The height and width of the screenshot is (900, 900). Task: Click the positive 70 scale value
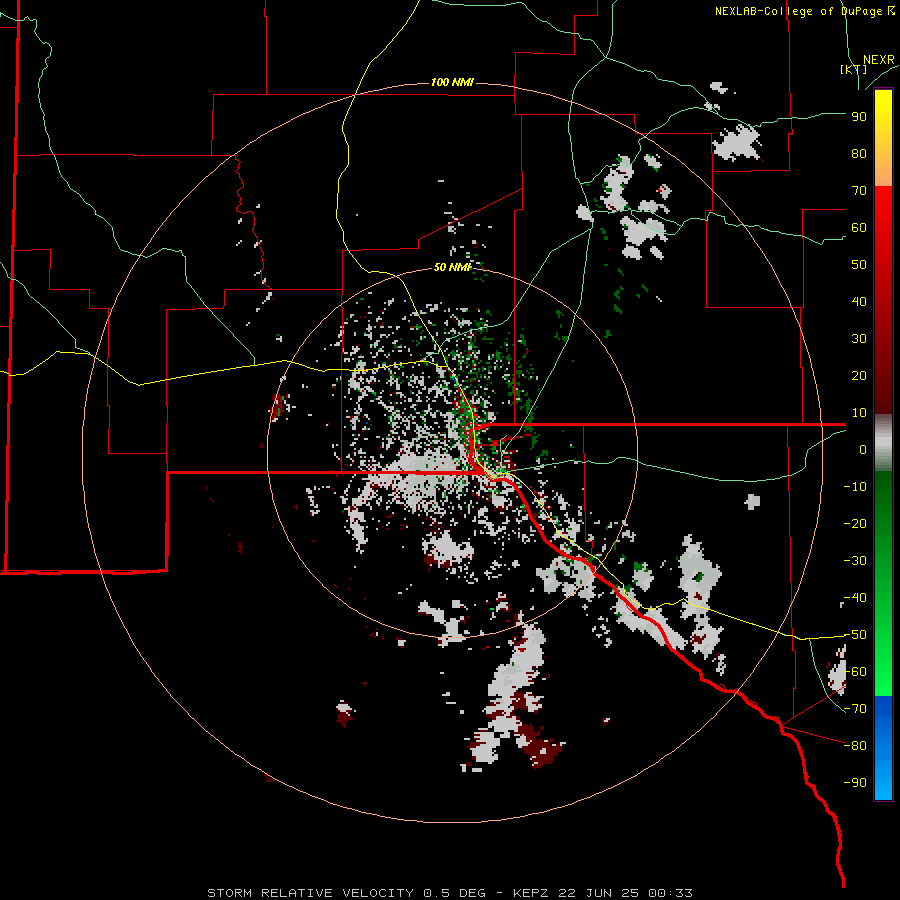[x=859, y=191]
